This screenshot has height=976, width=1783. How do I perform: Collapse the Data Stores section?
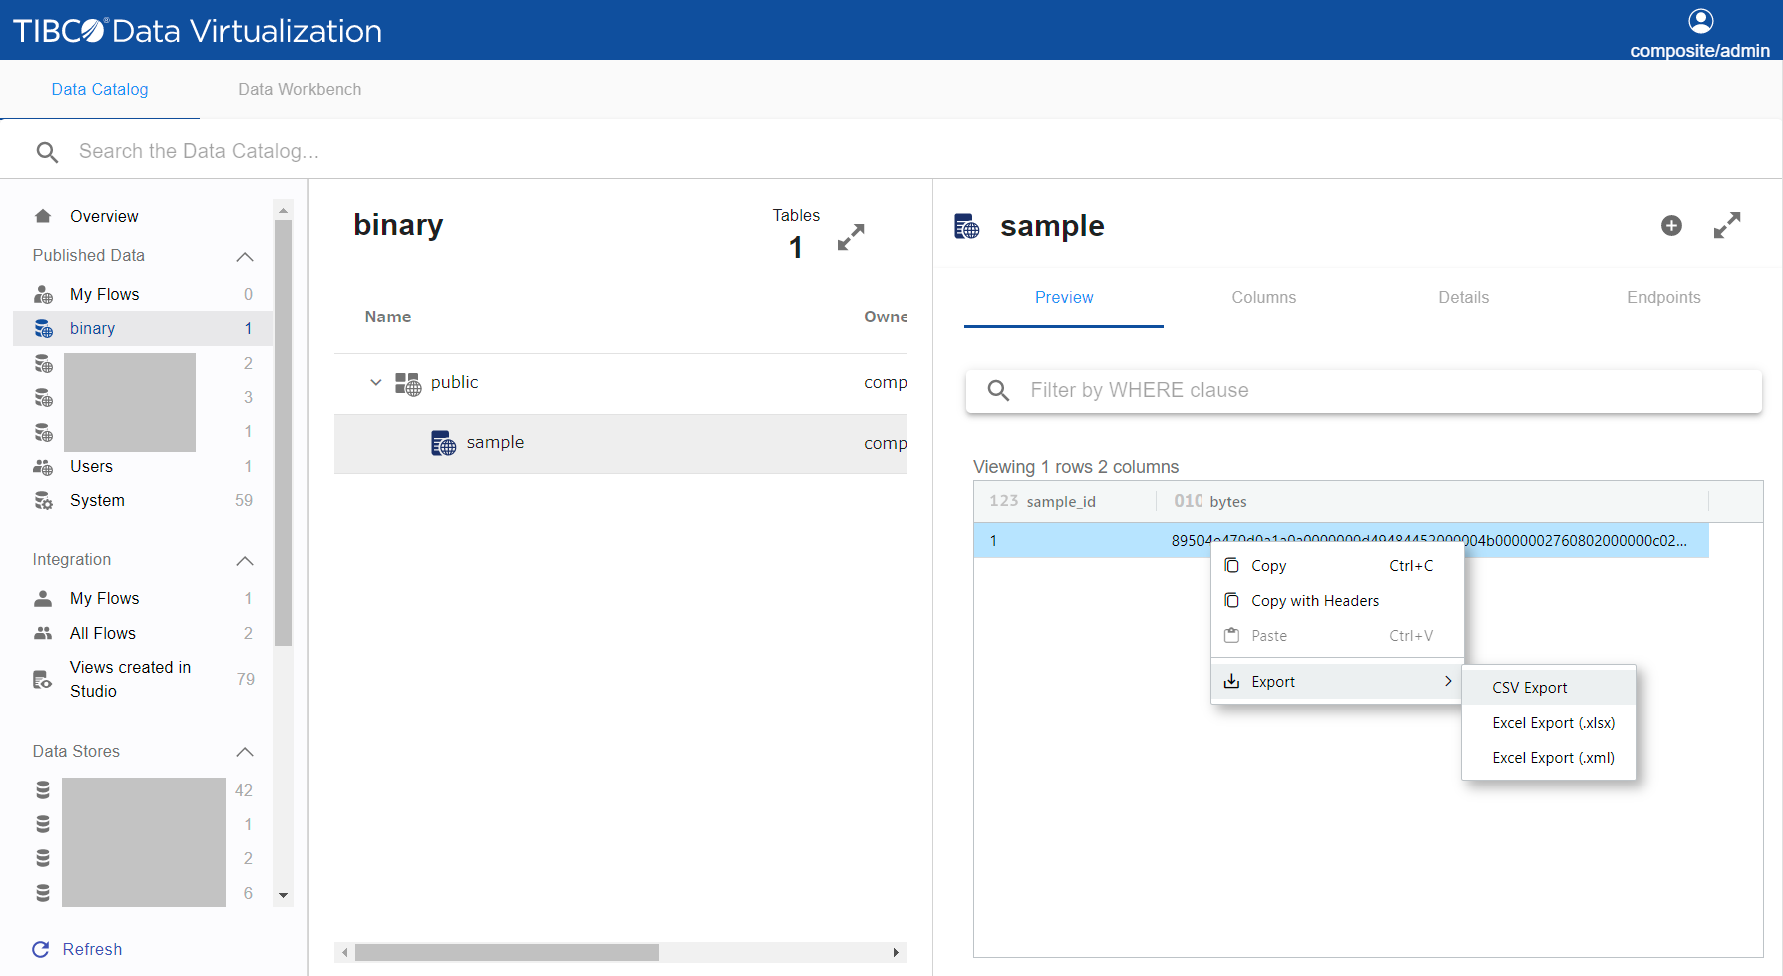245,752
